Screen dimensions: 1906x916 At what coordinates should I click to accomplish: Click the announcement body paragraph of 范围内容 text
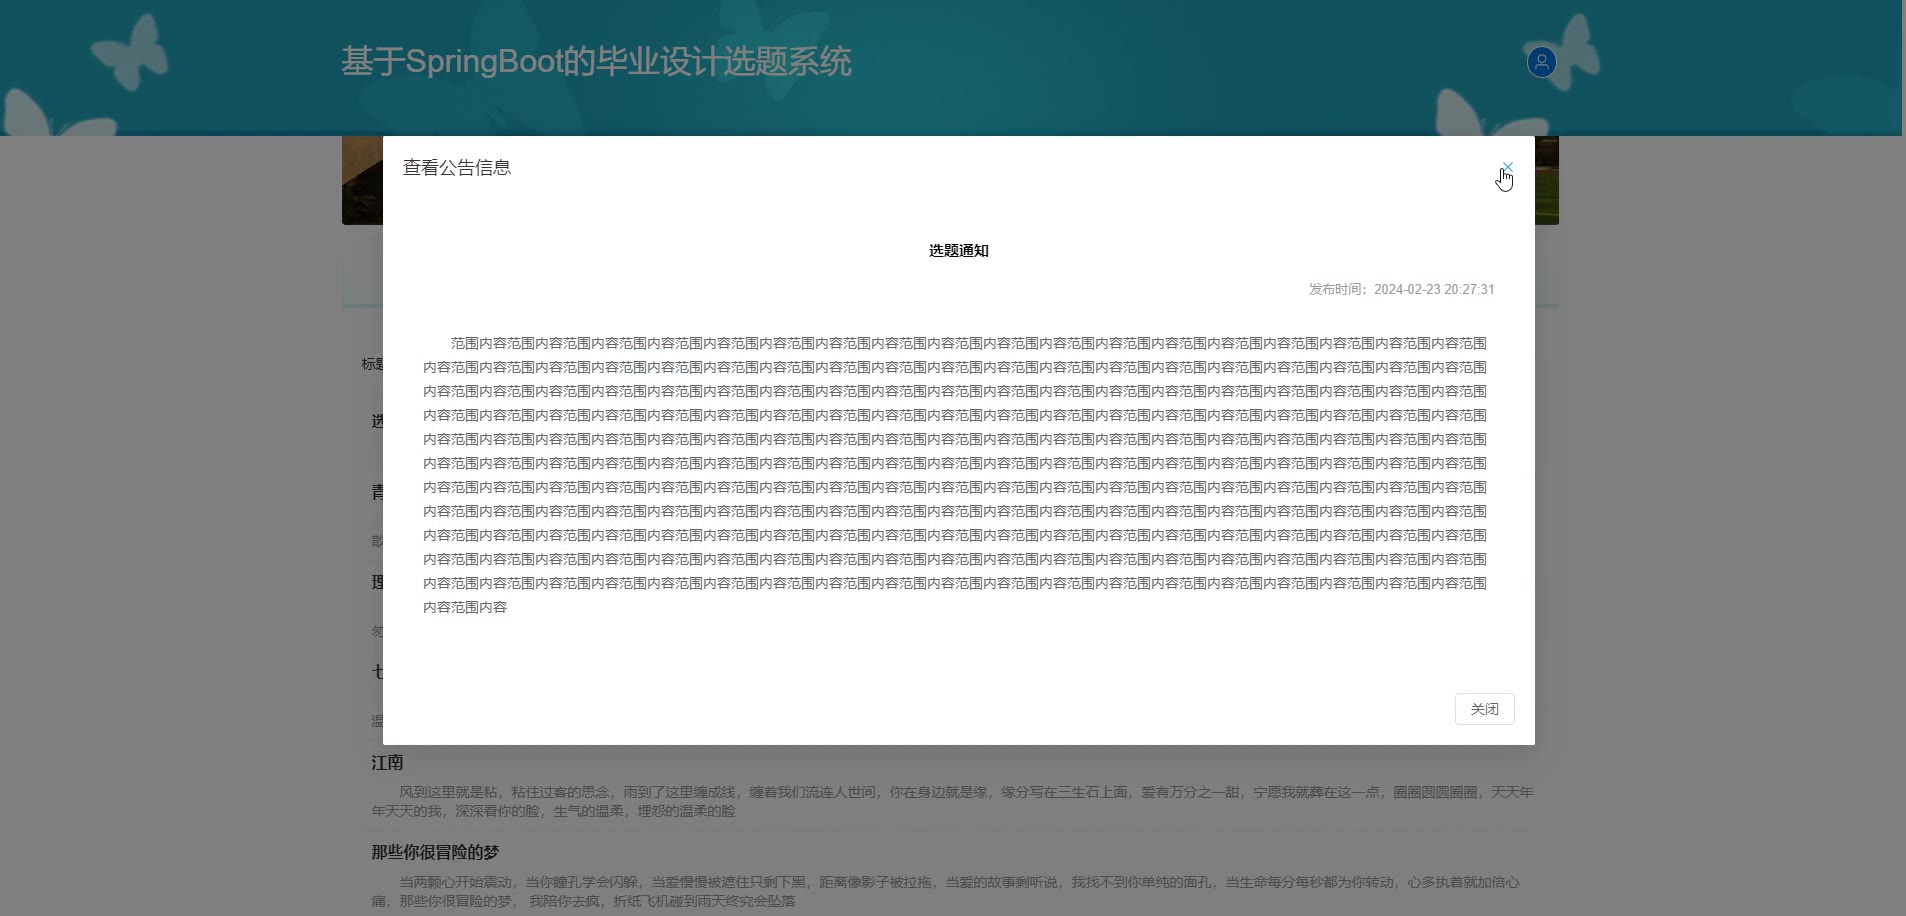click(955, 475)
